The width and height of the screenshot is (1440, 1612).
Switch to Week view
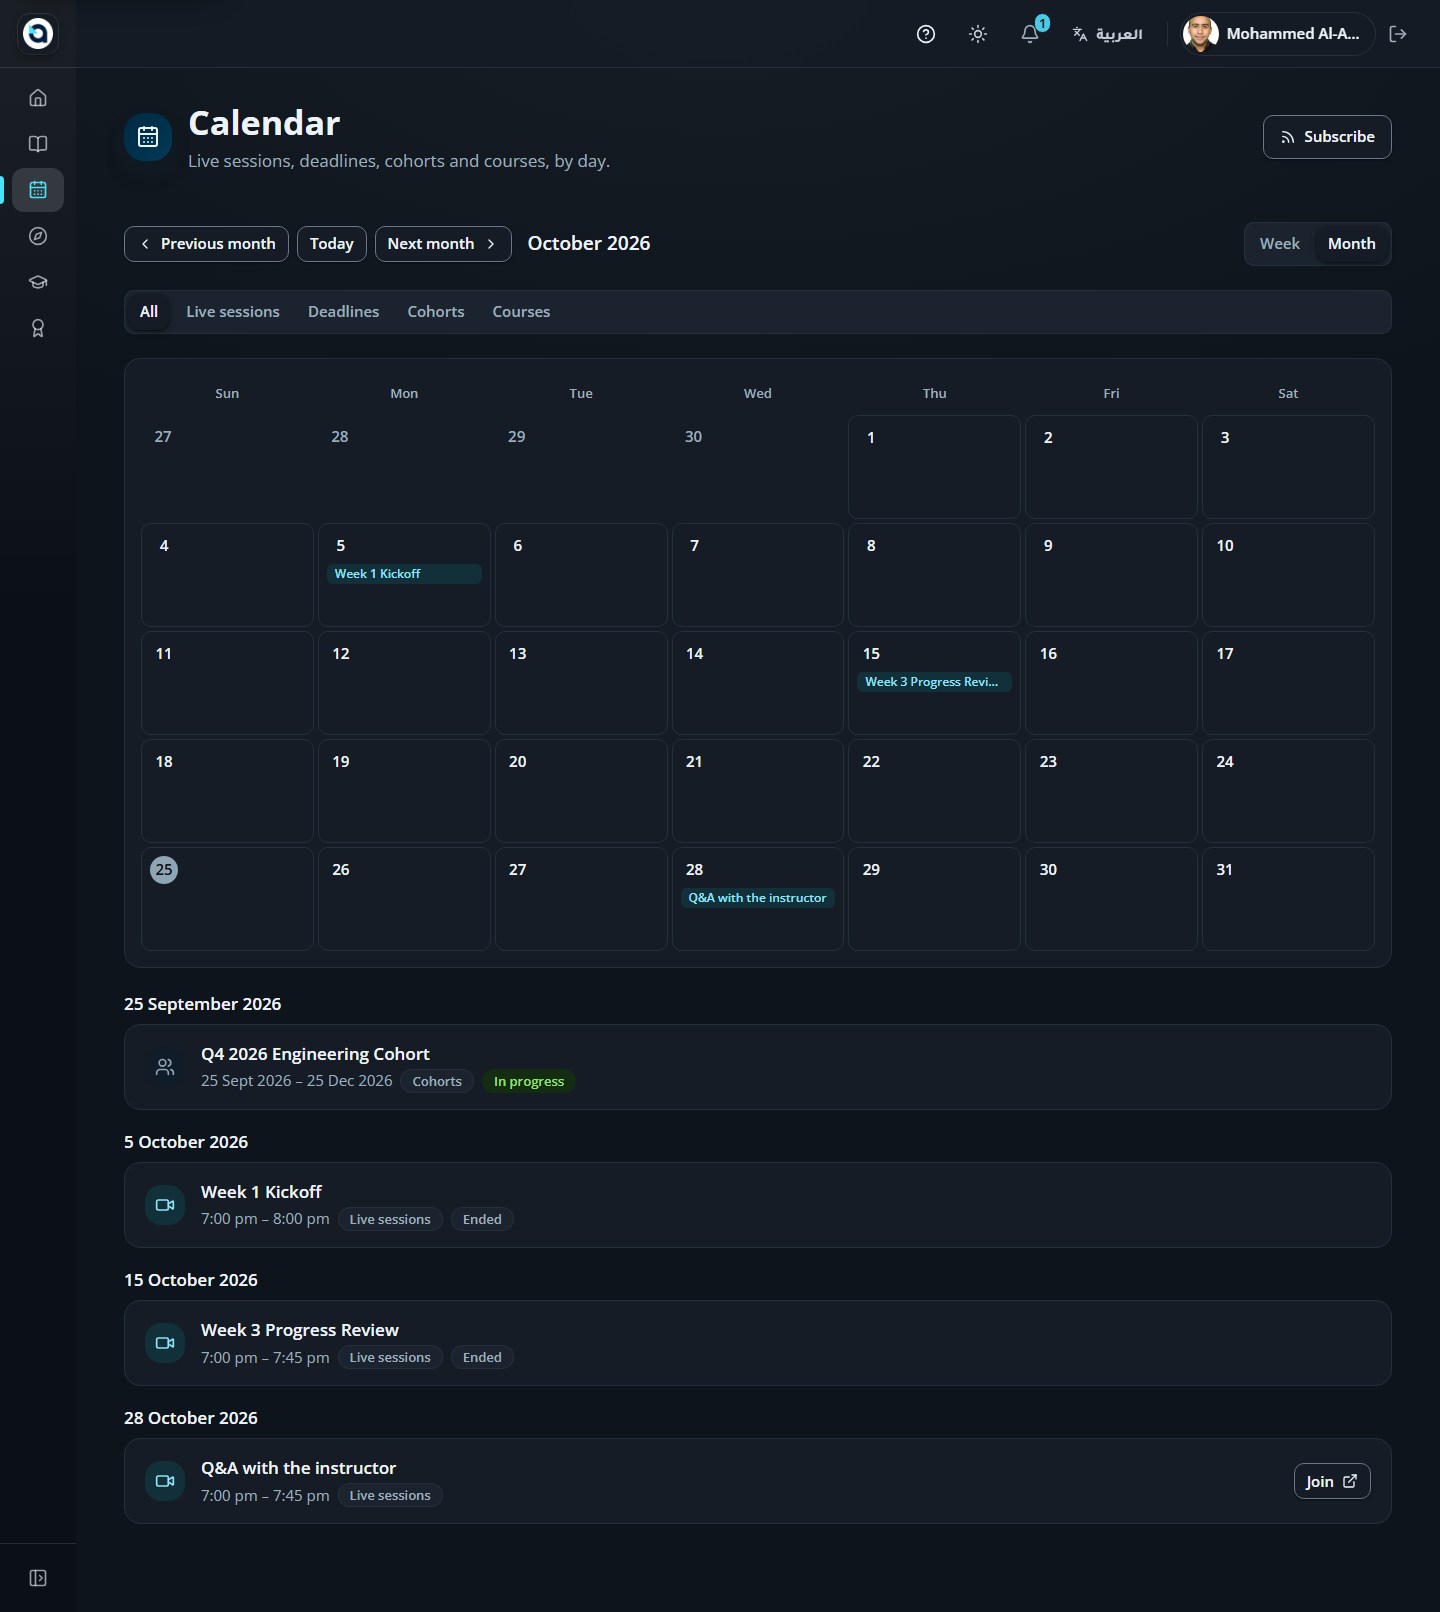pyautogui.click(x=1279, y=244)
